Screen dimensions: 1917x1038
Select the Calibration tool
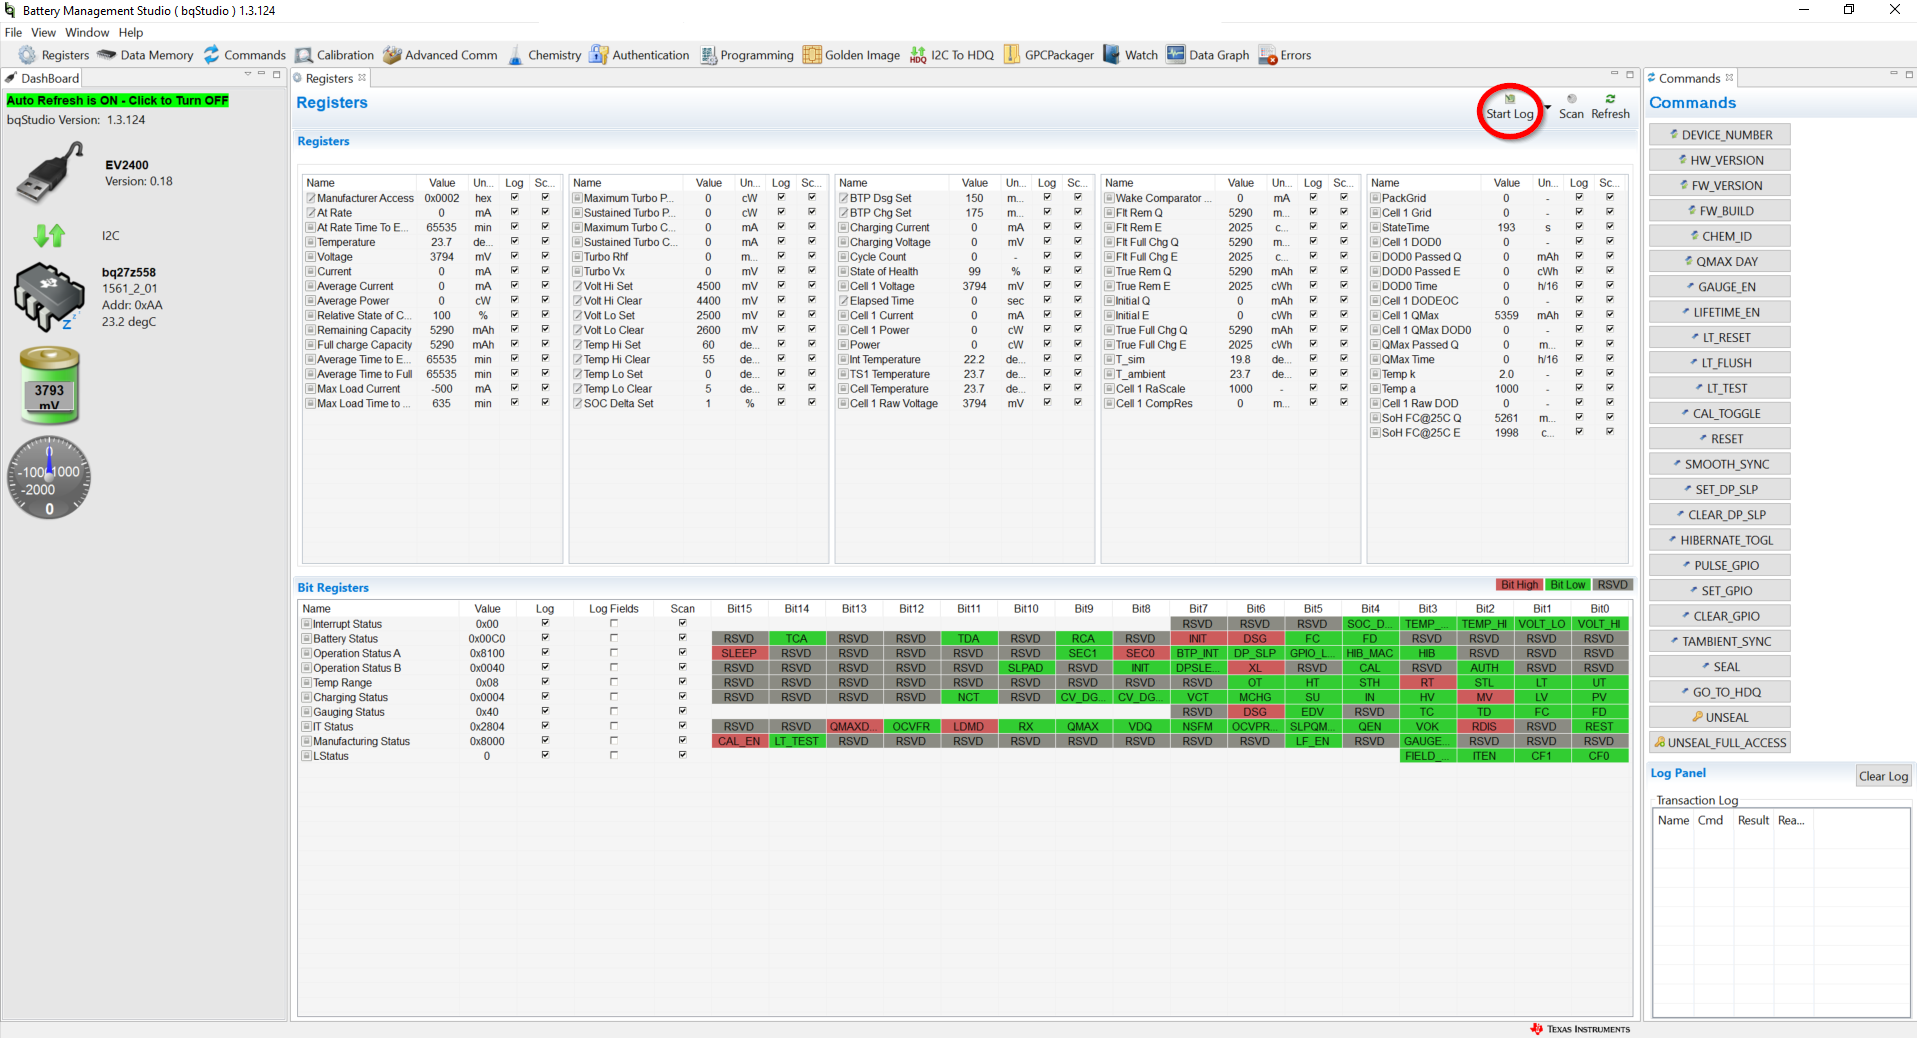pyautogui.click(x=335, y=55)
